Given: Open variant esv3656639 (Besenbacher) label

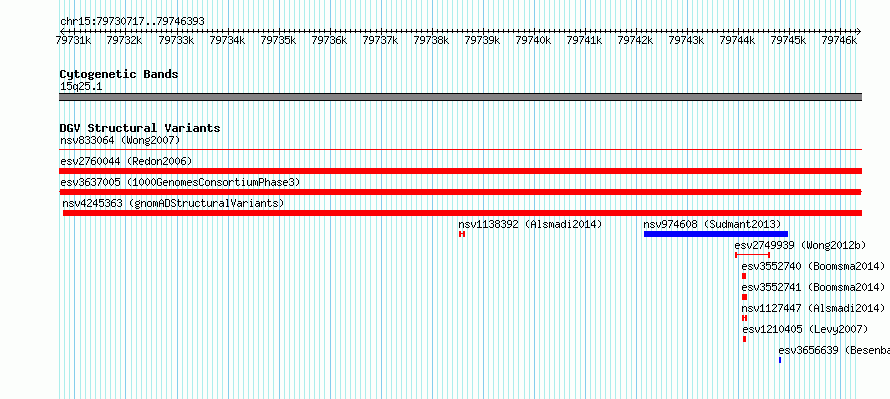Looking at the screenshot, I should pos(834,350).
